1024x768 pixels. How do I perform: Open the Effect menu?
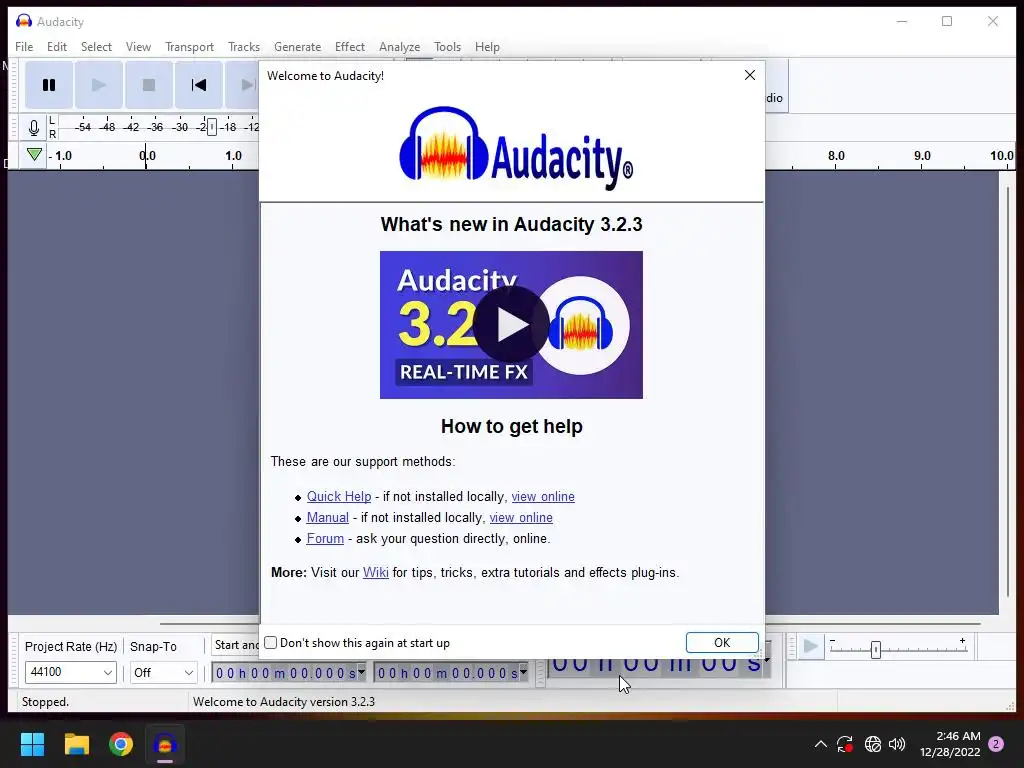pos(349,47)
